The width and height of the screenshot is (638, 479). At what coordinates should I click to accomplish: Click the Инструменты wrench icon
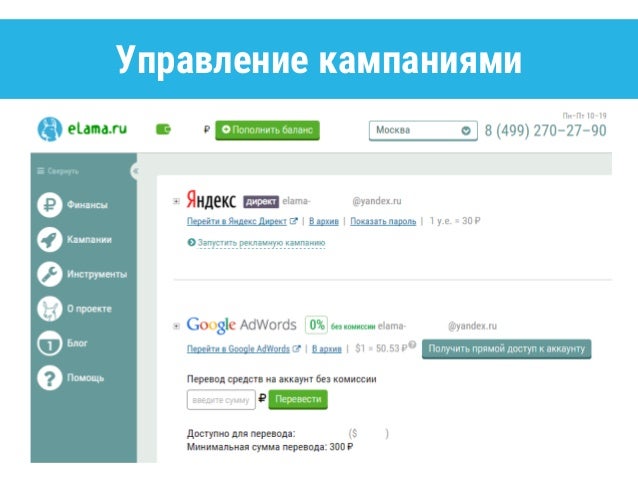point(50,274)
